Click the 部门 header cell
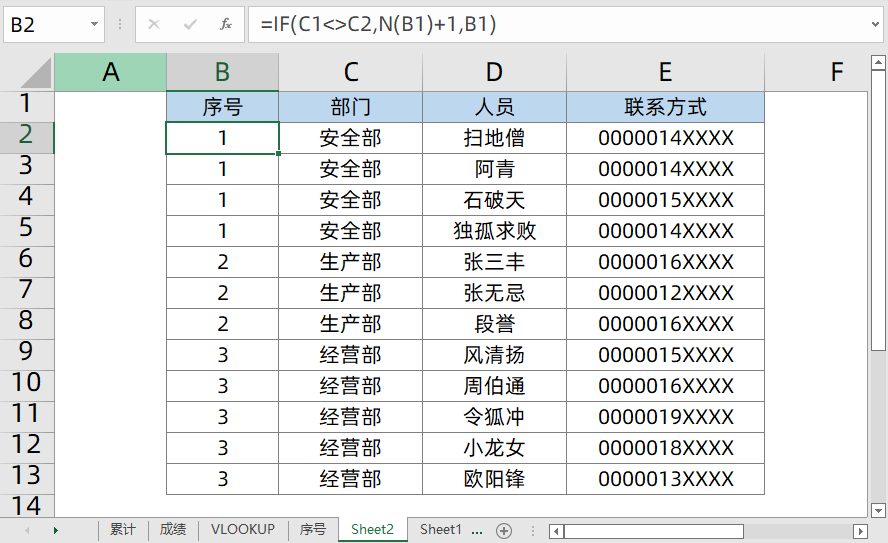 point(351,106)
